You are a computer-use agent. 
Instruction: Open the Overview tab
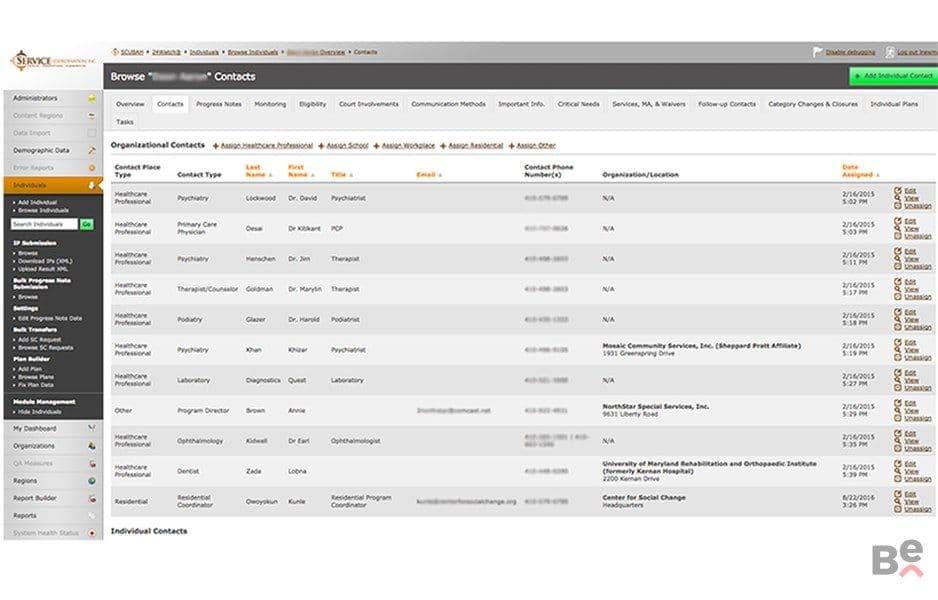[x=130, y=104]
